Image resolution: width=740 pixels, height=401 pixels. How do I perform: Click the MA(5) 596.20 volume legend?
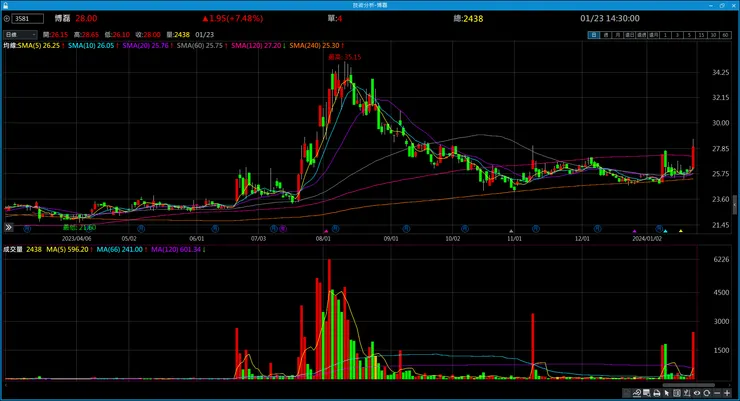coord(67,249)
